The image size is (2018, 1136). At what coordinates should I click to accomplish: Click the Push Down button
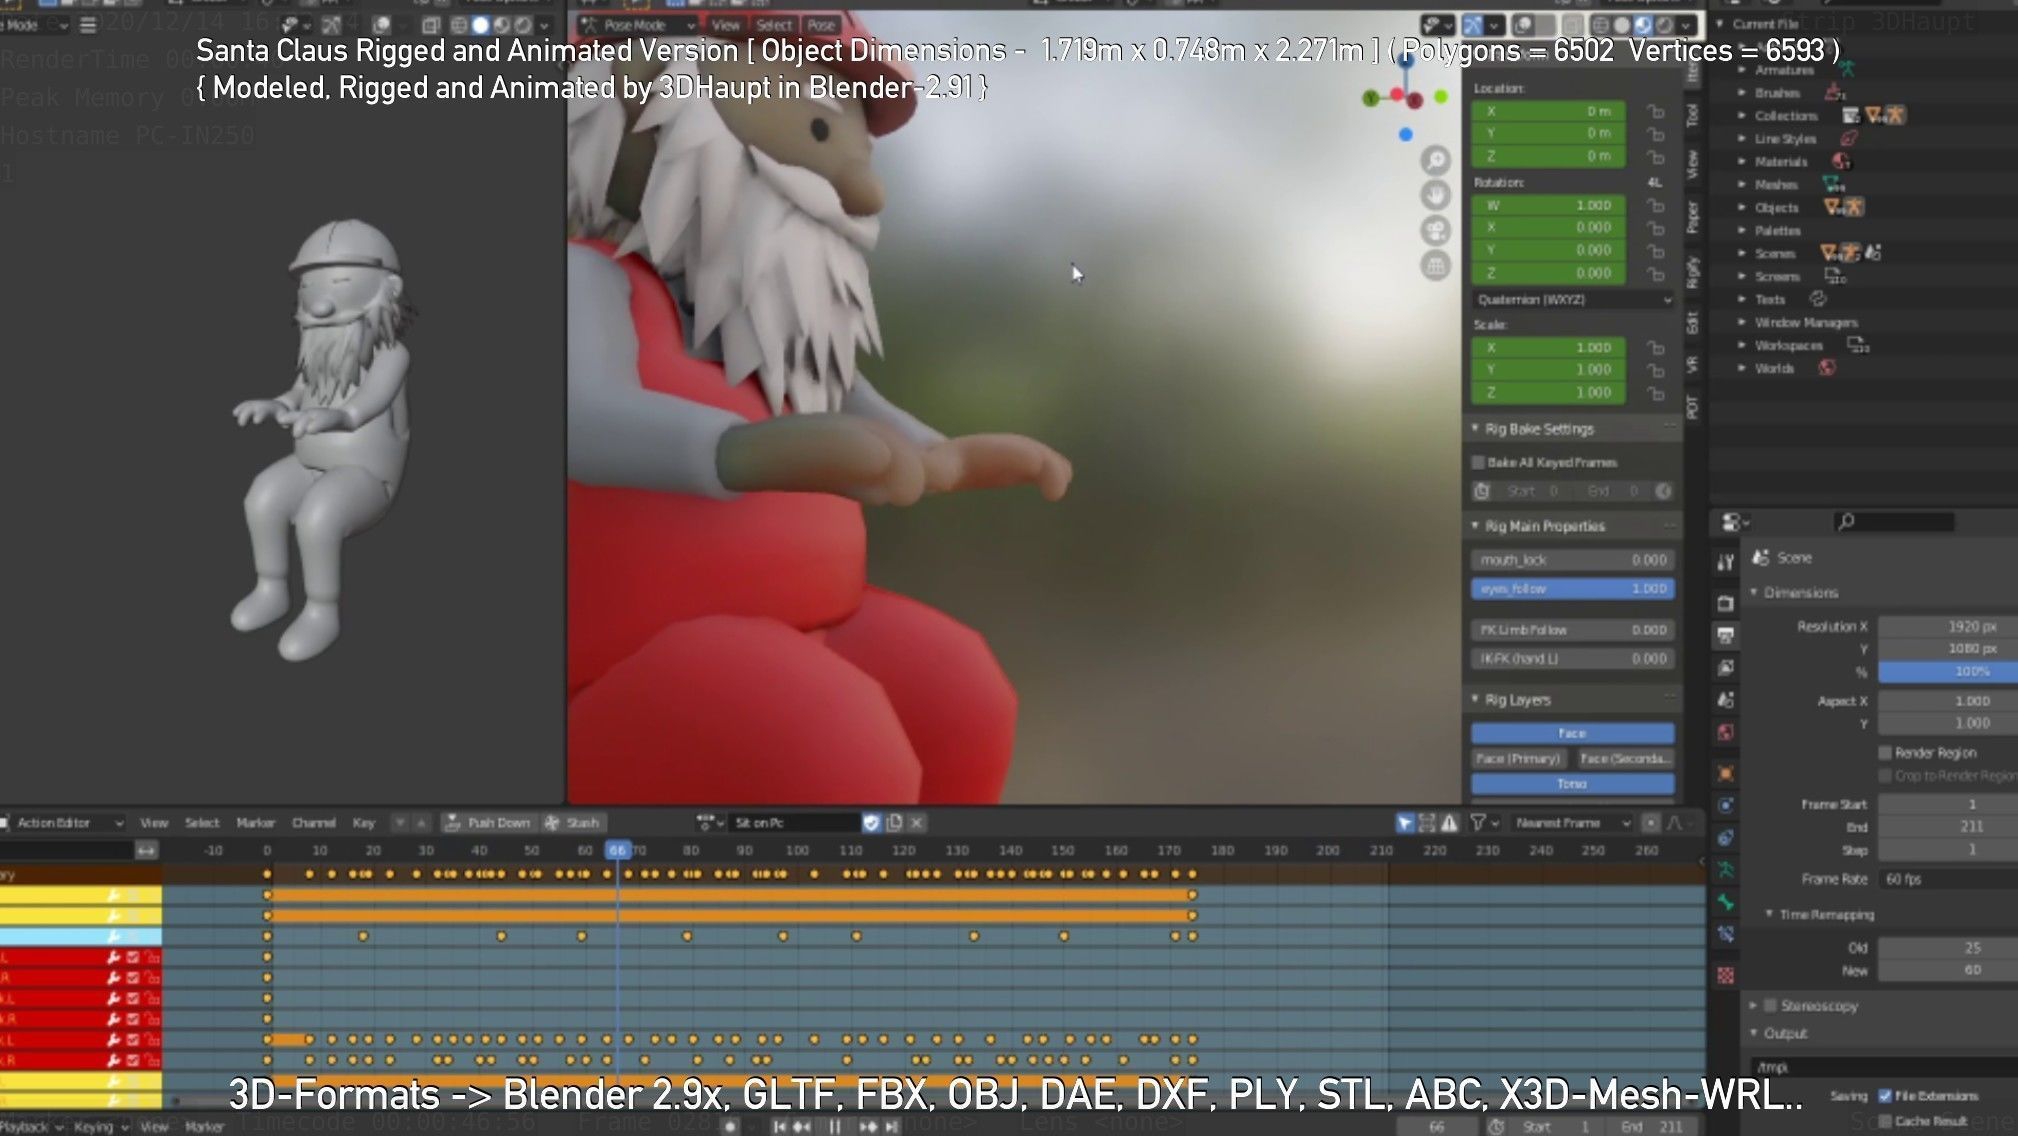tap(488, 823)
